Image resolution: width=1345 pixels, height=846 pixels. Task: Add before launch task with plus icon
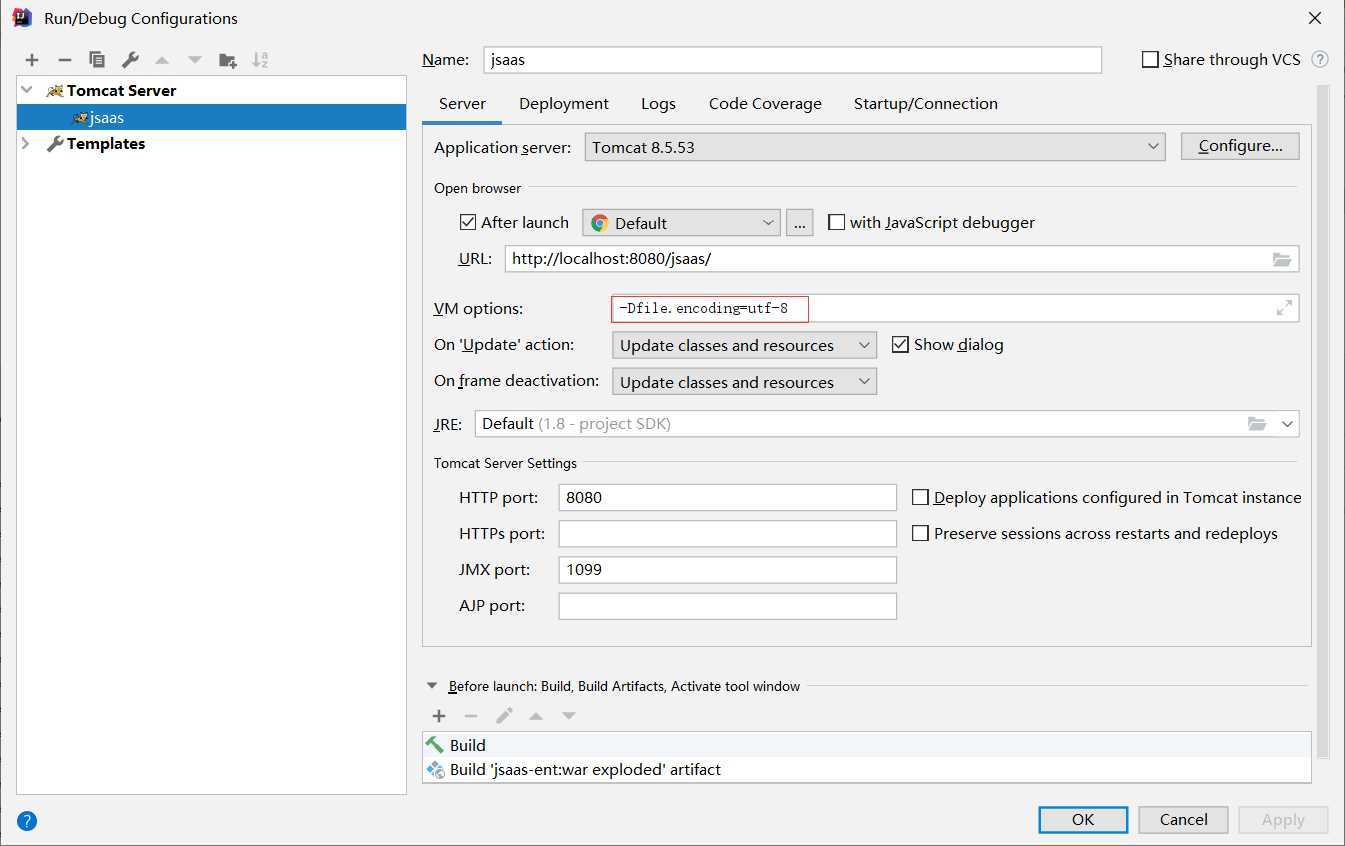439,716
